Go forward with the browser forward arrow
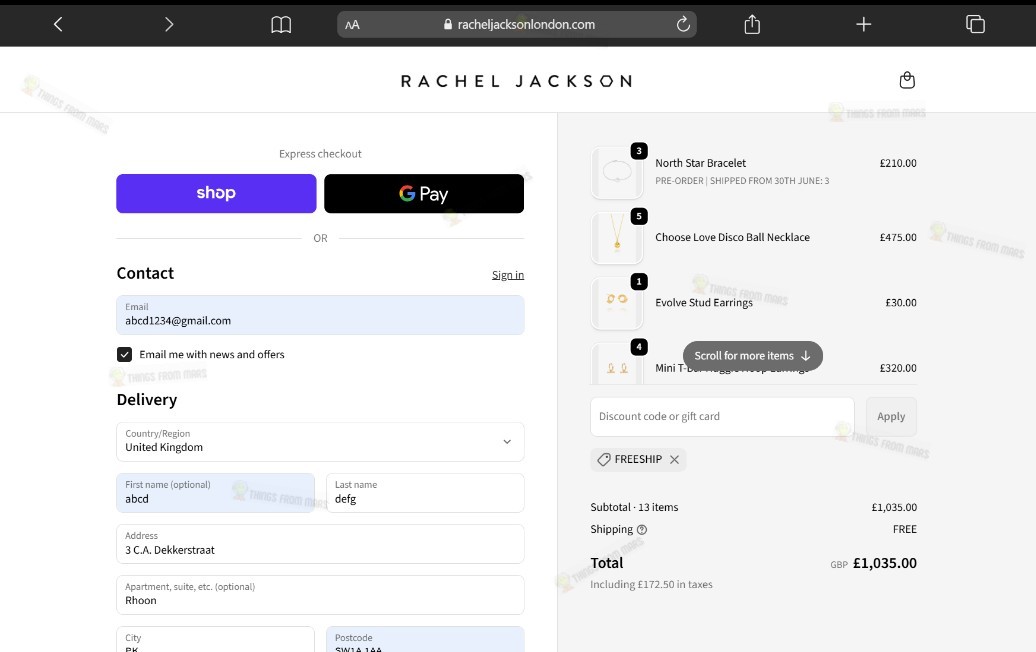The width and height of the screenshot is (1036, 652). pyautogui.click(x=168, y=24)
